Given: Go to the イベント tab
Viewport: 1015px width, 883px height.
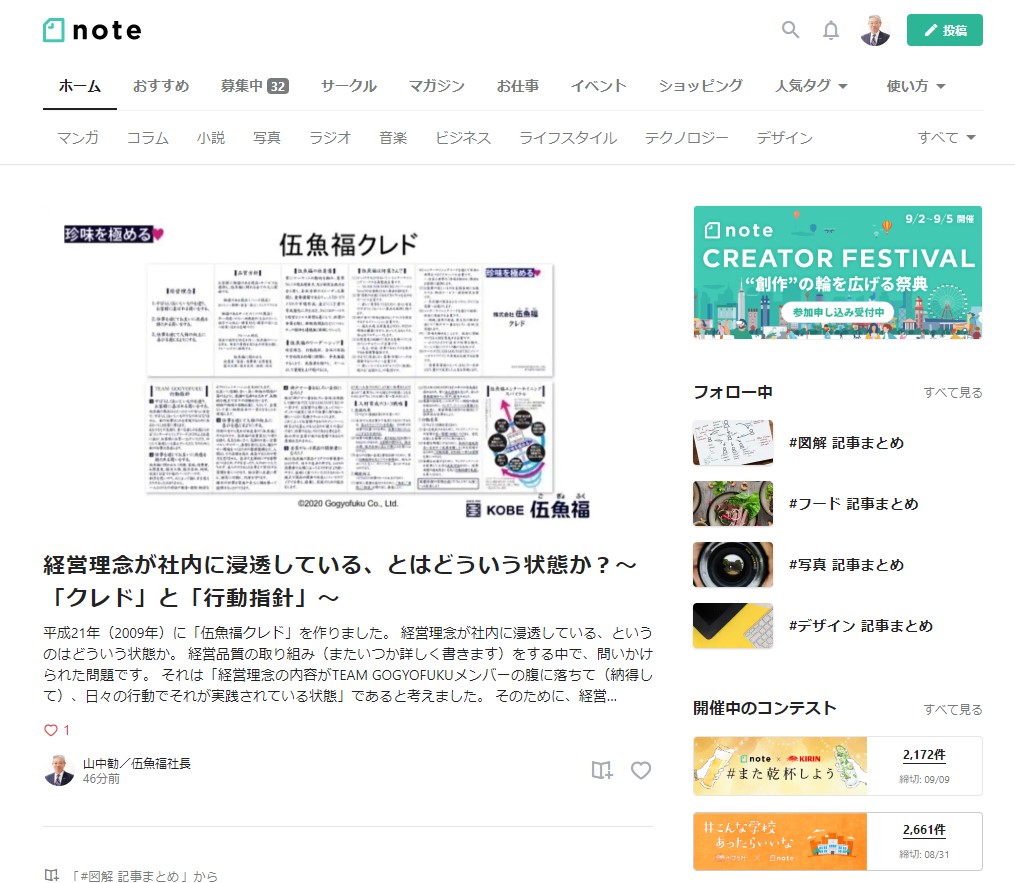Looking at the screenshot, I should point(599,86).
